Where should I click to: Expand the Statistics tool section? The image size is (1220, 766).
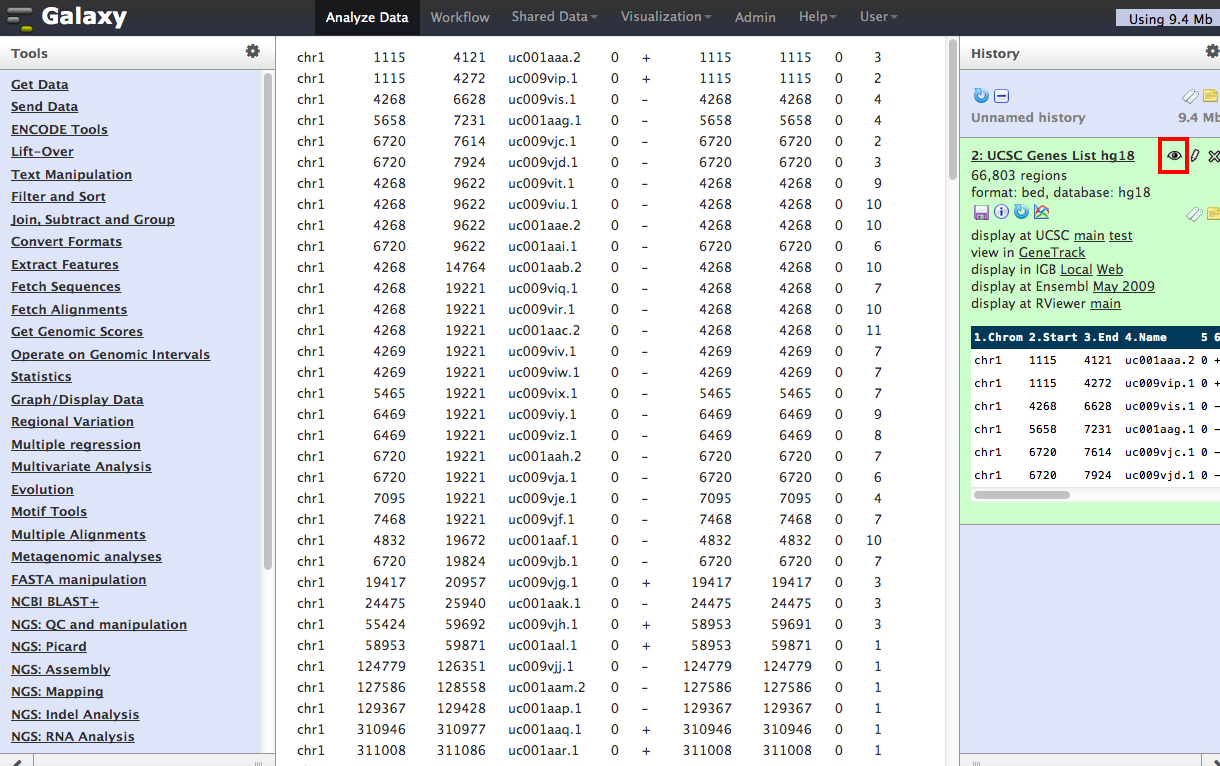click(41, 377)
